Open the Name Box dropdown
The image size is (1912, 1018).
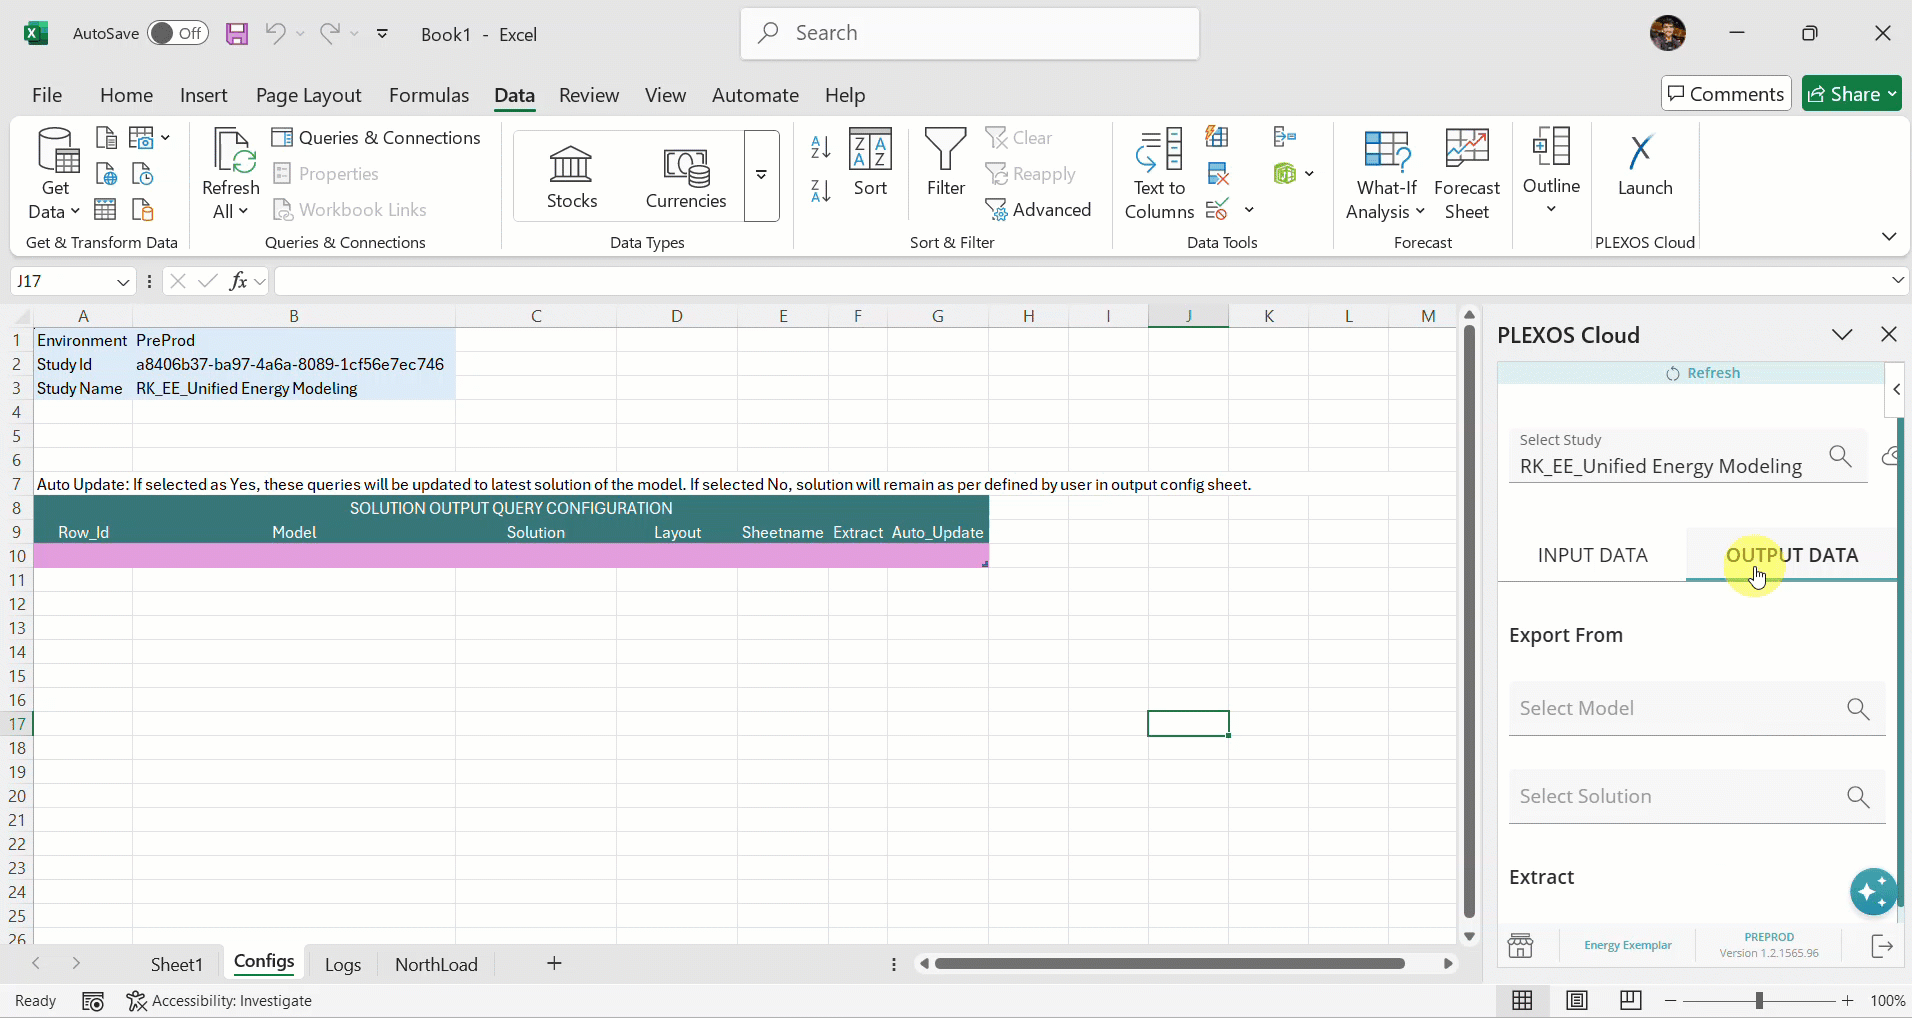(123, 282)
